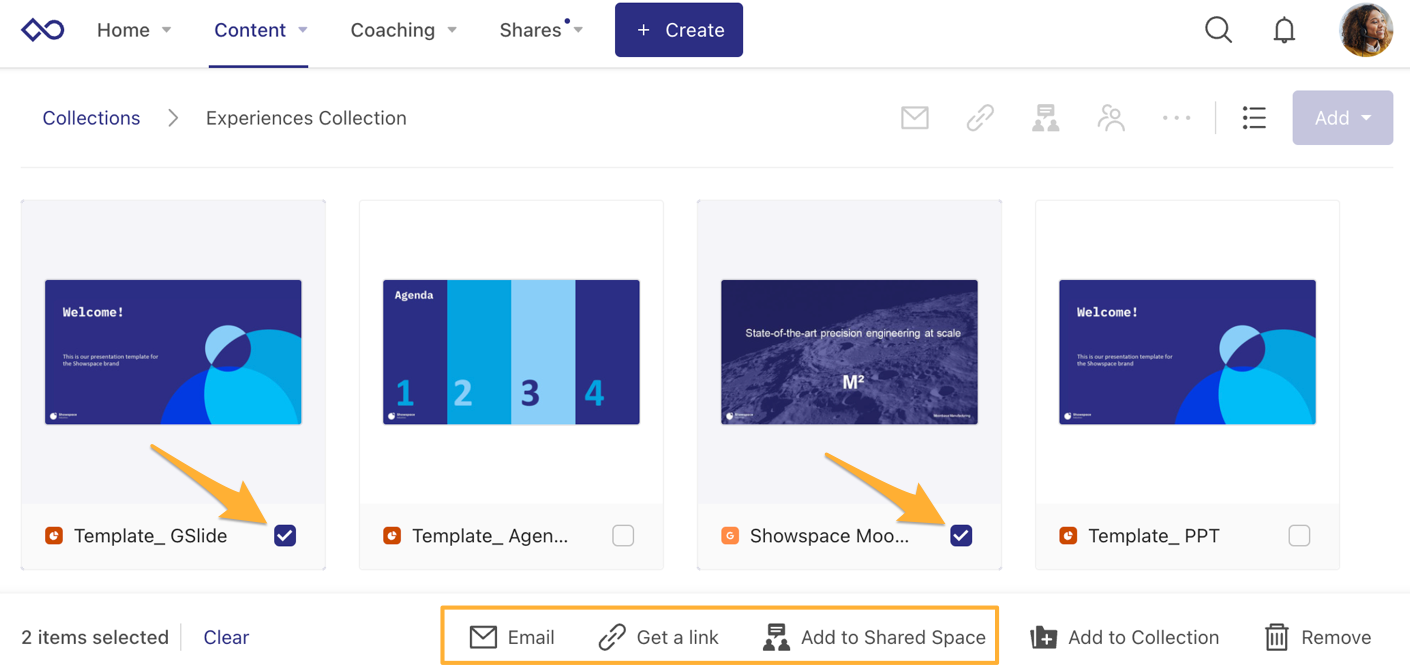Open the Template_ GSlide Welcome thumbnail

[x=173, y=352]
